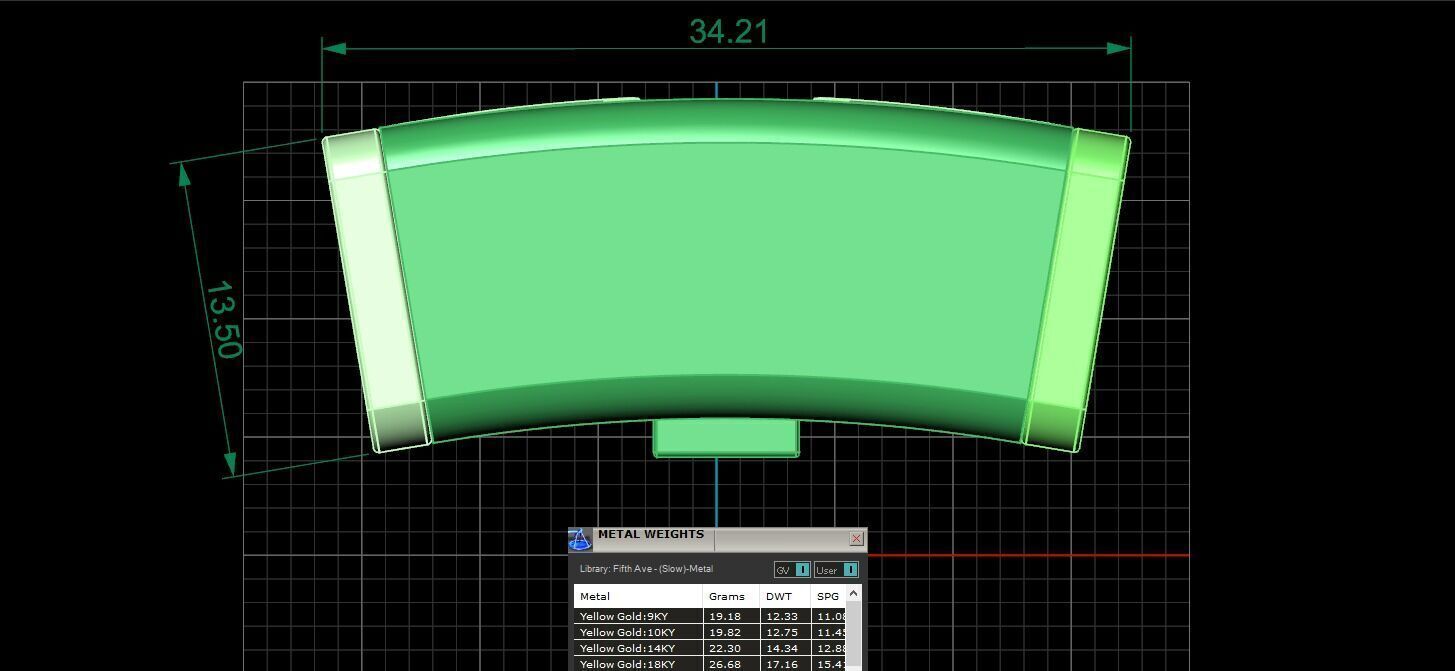Select the bright right end cap of the band
This screenshot has height=671, width=1455.
pos(1076,290)
